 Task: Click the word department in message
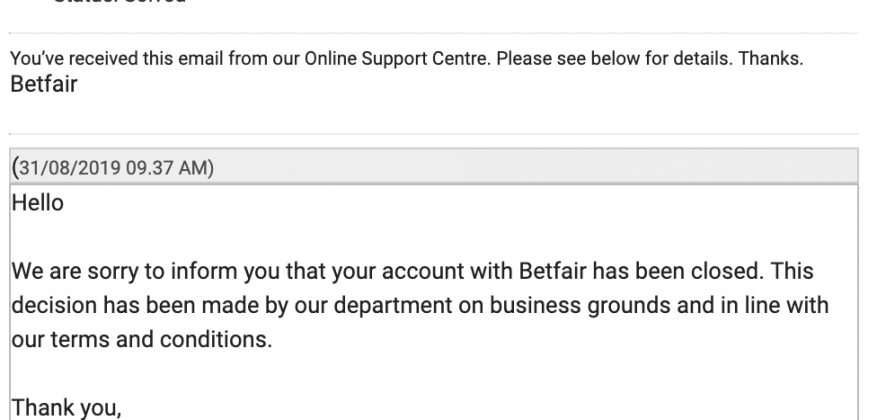[x=393, y=305]
